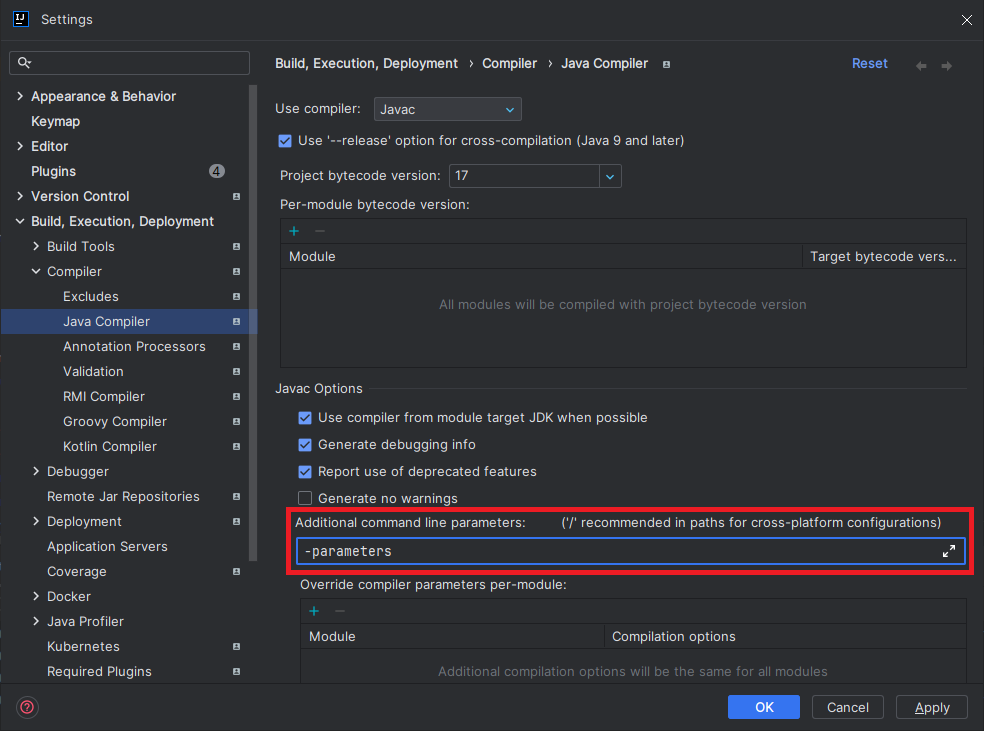Toggle the '--release' cross-compilation option checkbox
984x731 pixels.
coord(285,141)
